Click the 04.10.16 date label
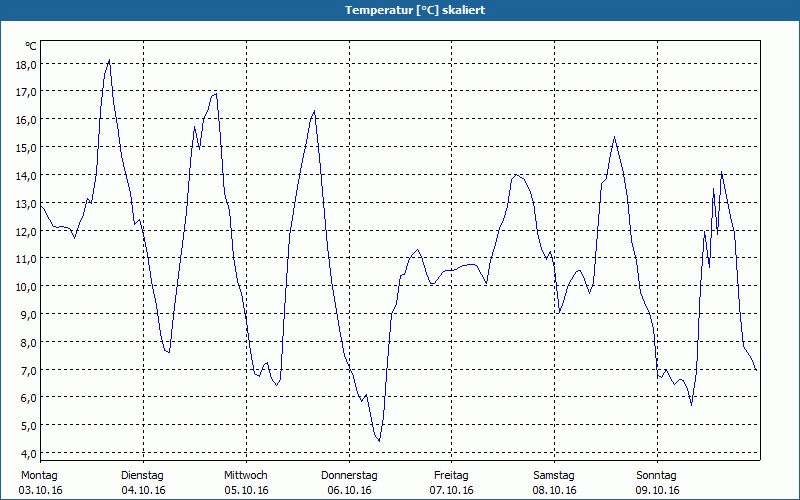 tap(143, 490)
